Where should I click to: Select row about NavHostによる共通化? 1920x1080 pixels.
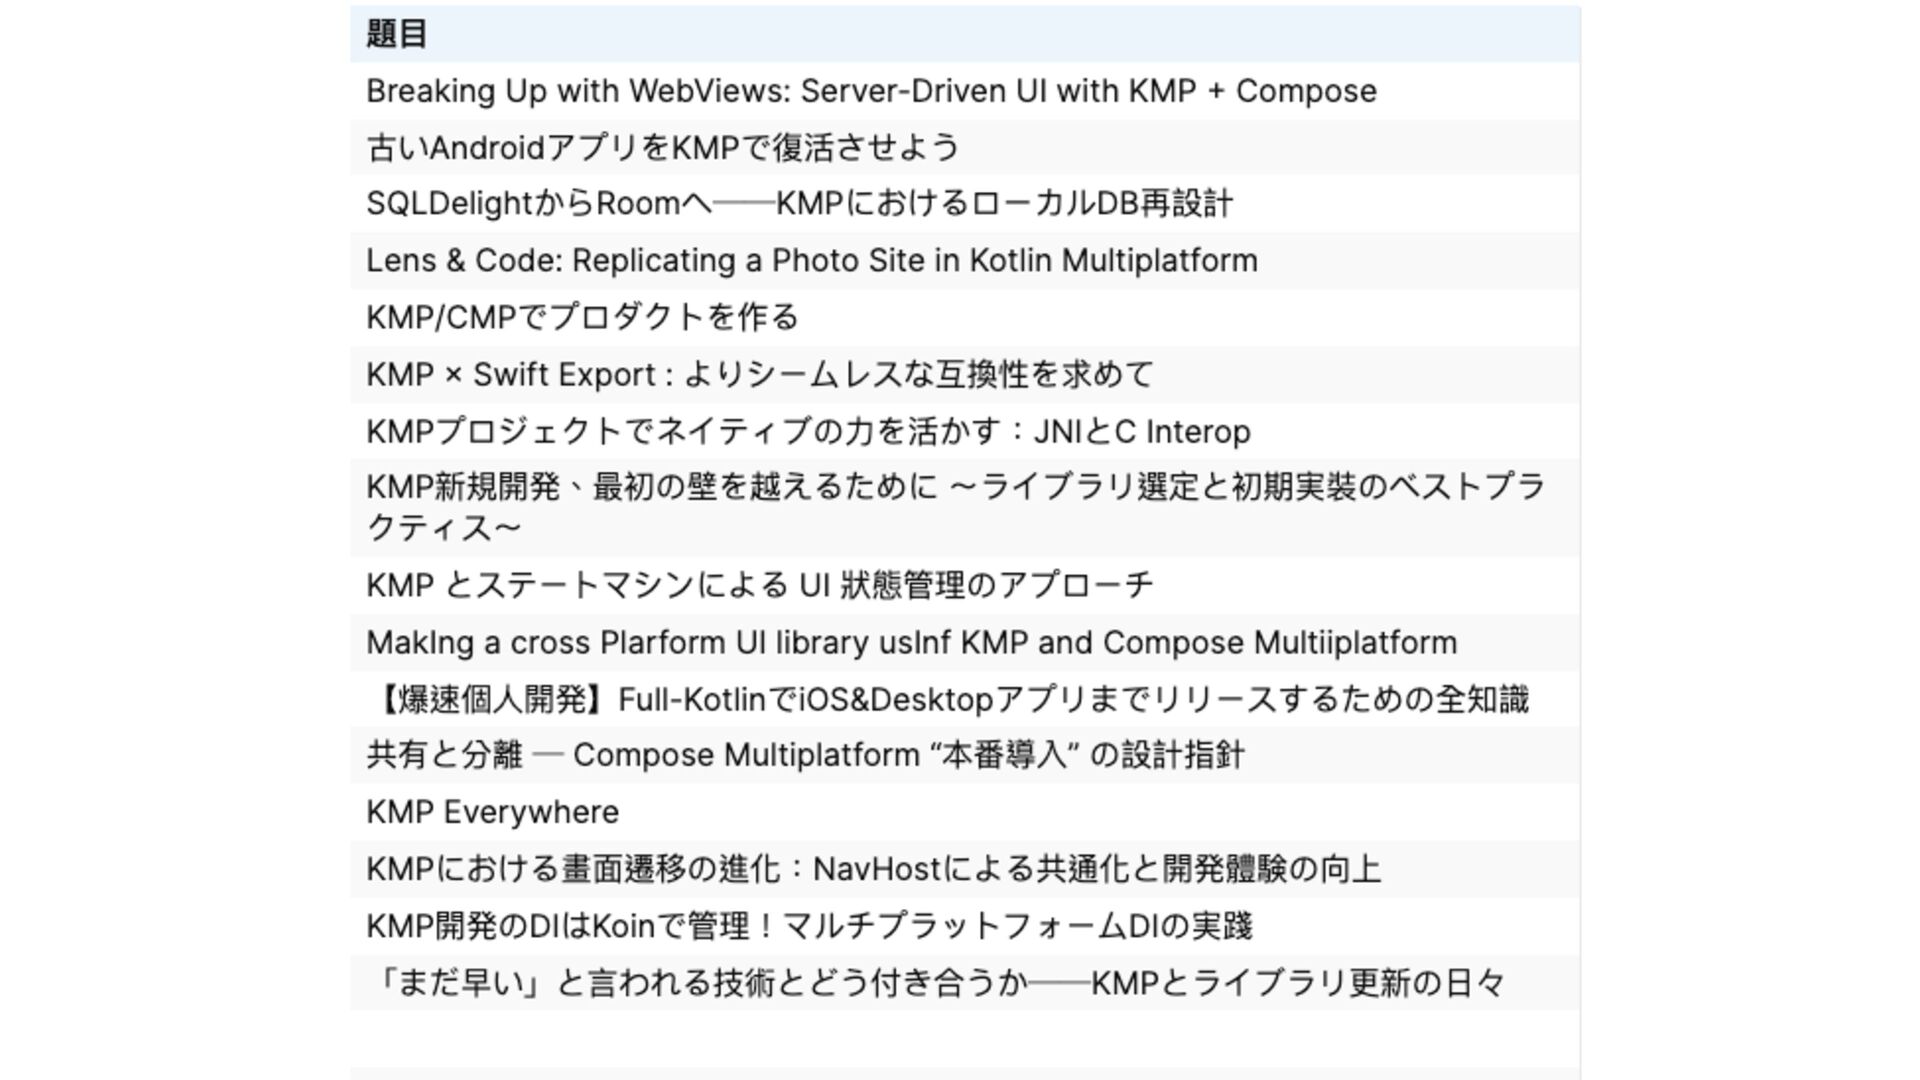click(965, 869)
